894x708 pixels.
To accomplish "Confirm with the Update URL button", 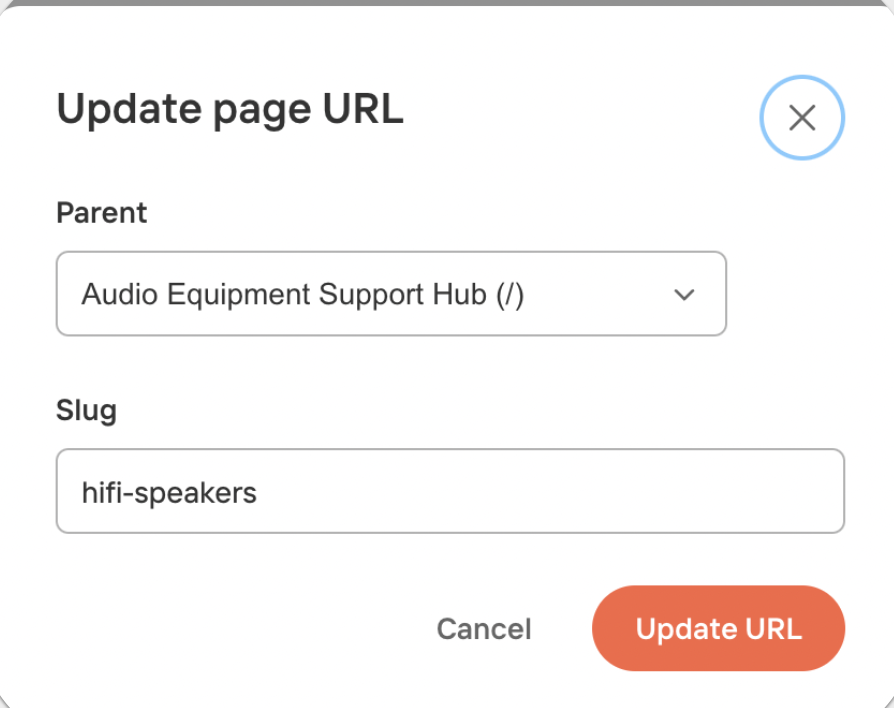I will 718,628.
